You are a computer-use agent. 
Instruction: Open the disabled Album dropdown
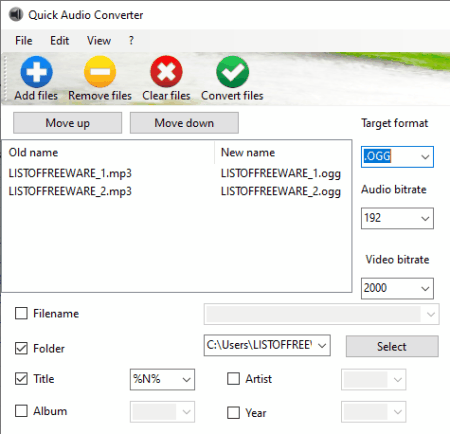tap(187, 412)
